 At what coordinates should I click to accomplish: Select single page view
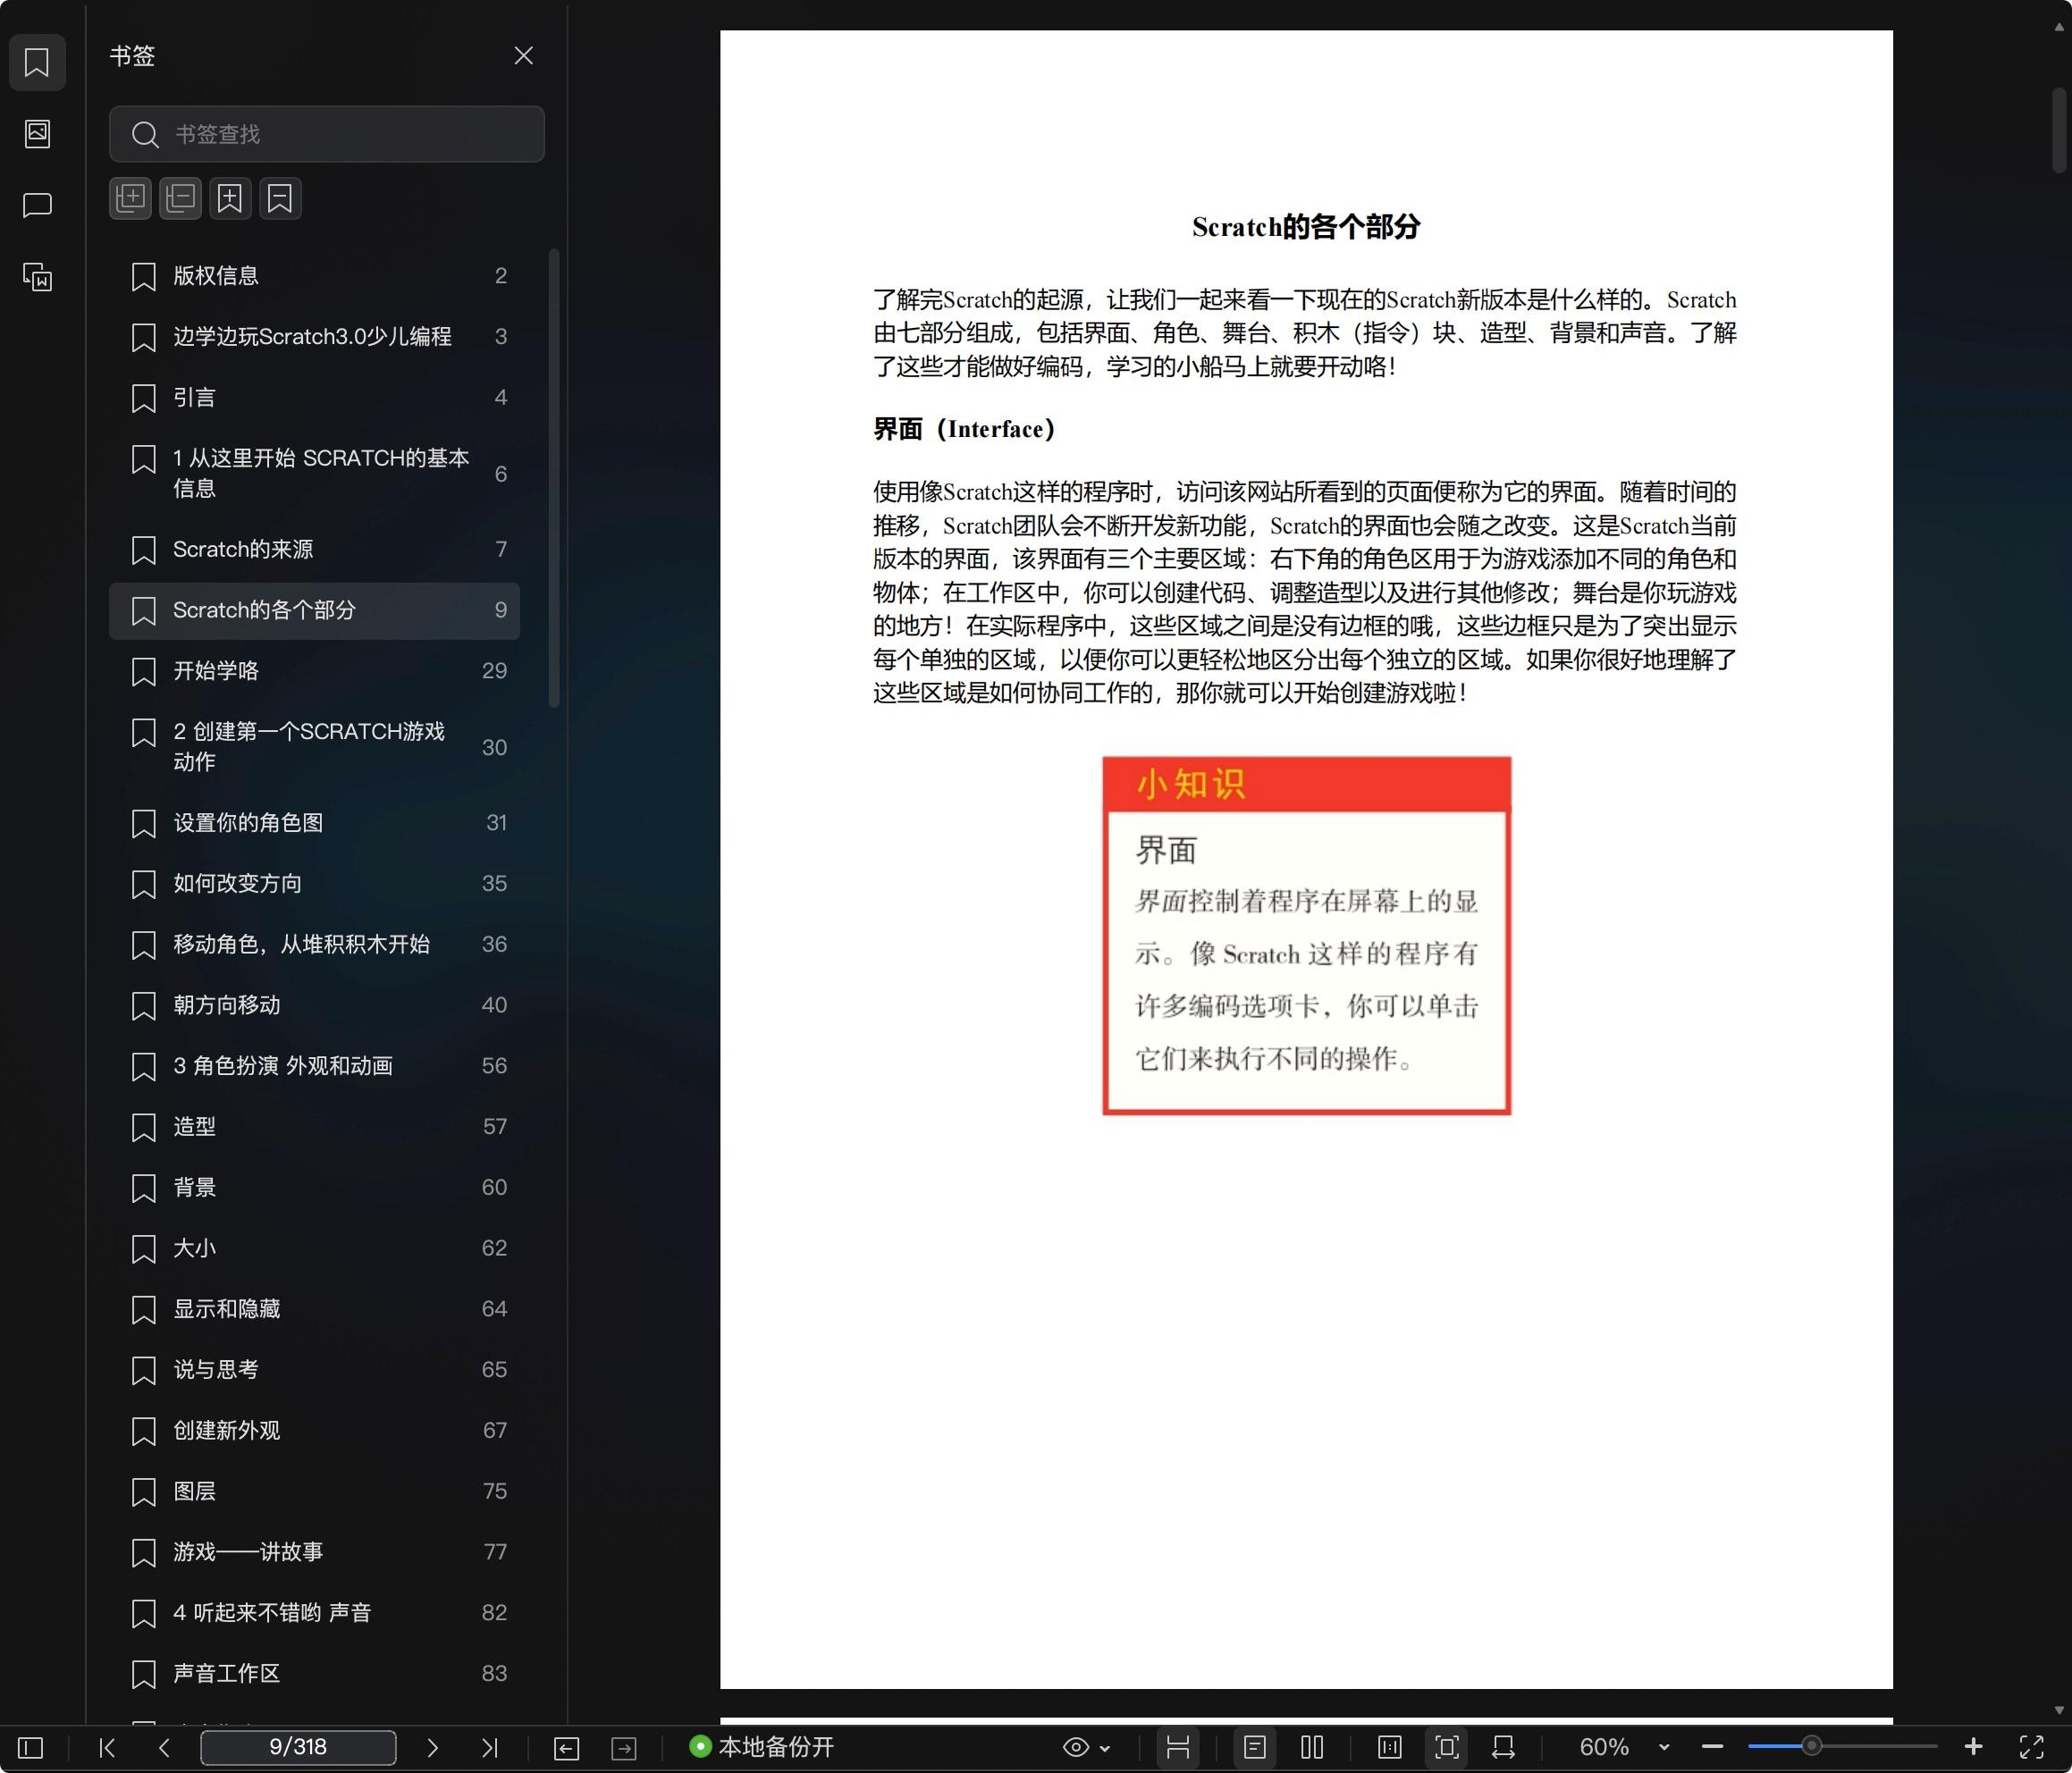(x=1254, y=1747)
